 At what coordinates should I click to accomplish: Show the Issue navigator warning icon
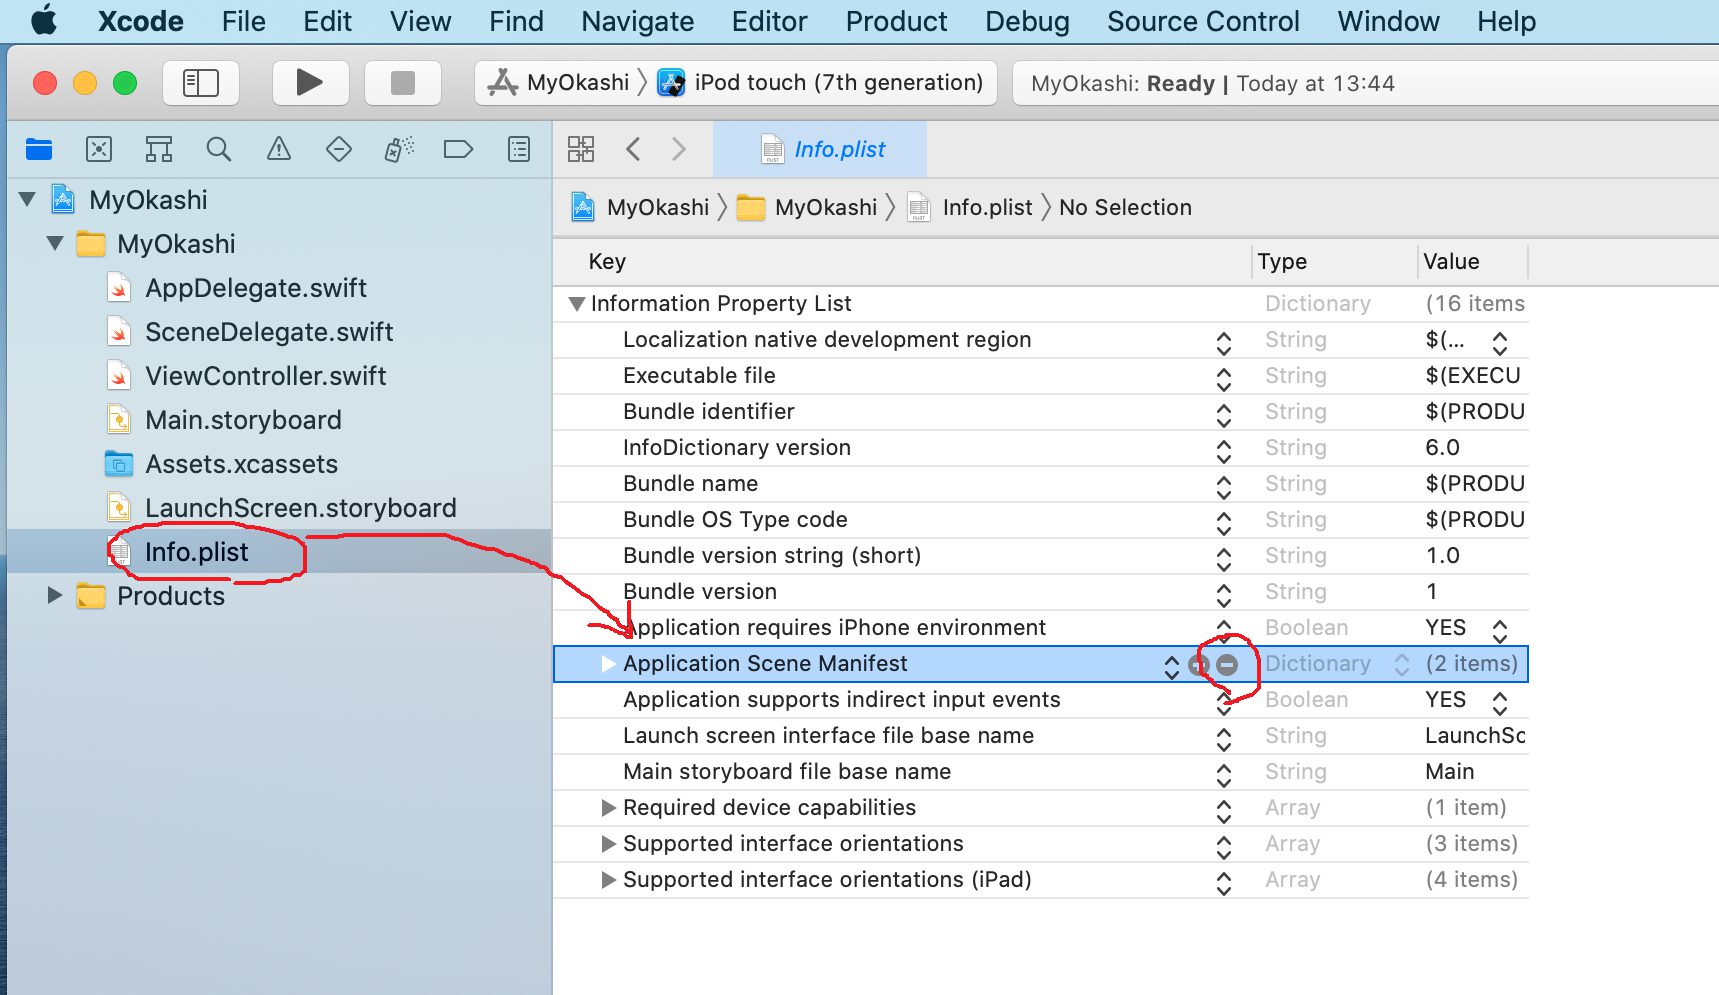click(x=279, y=149)
